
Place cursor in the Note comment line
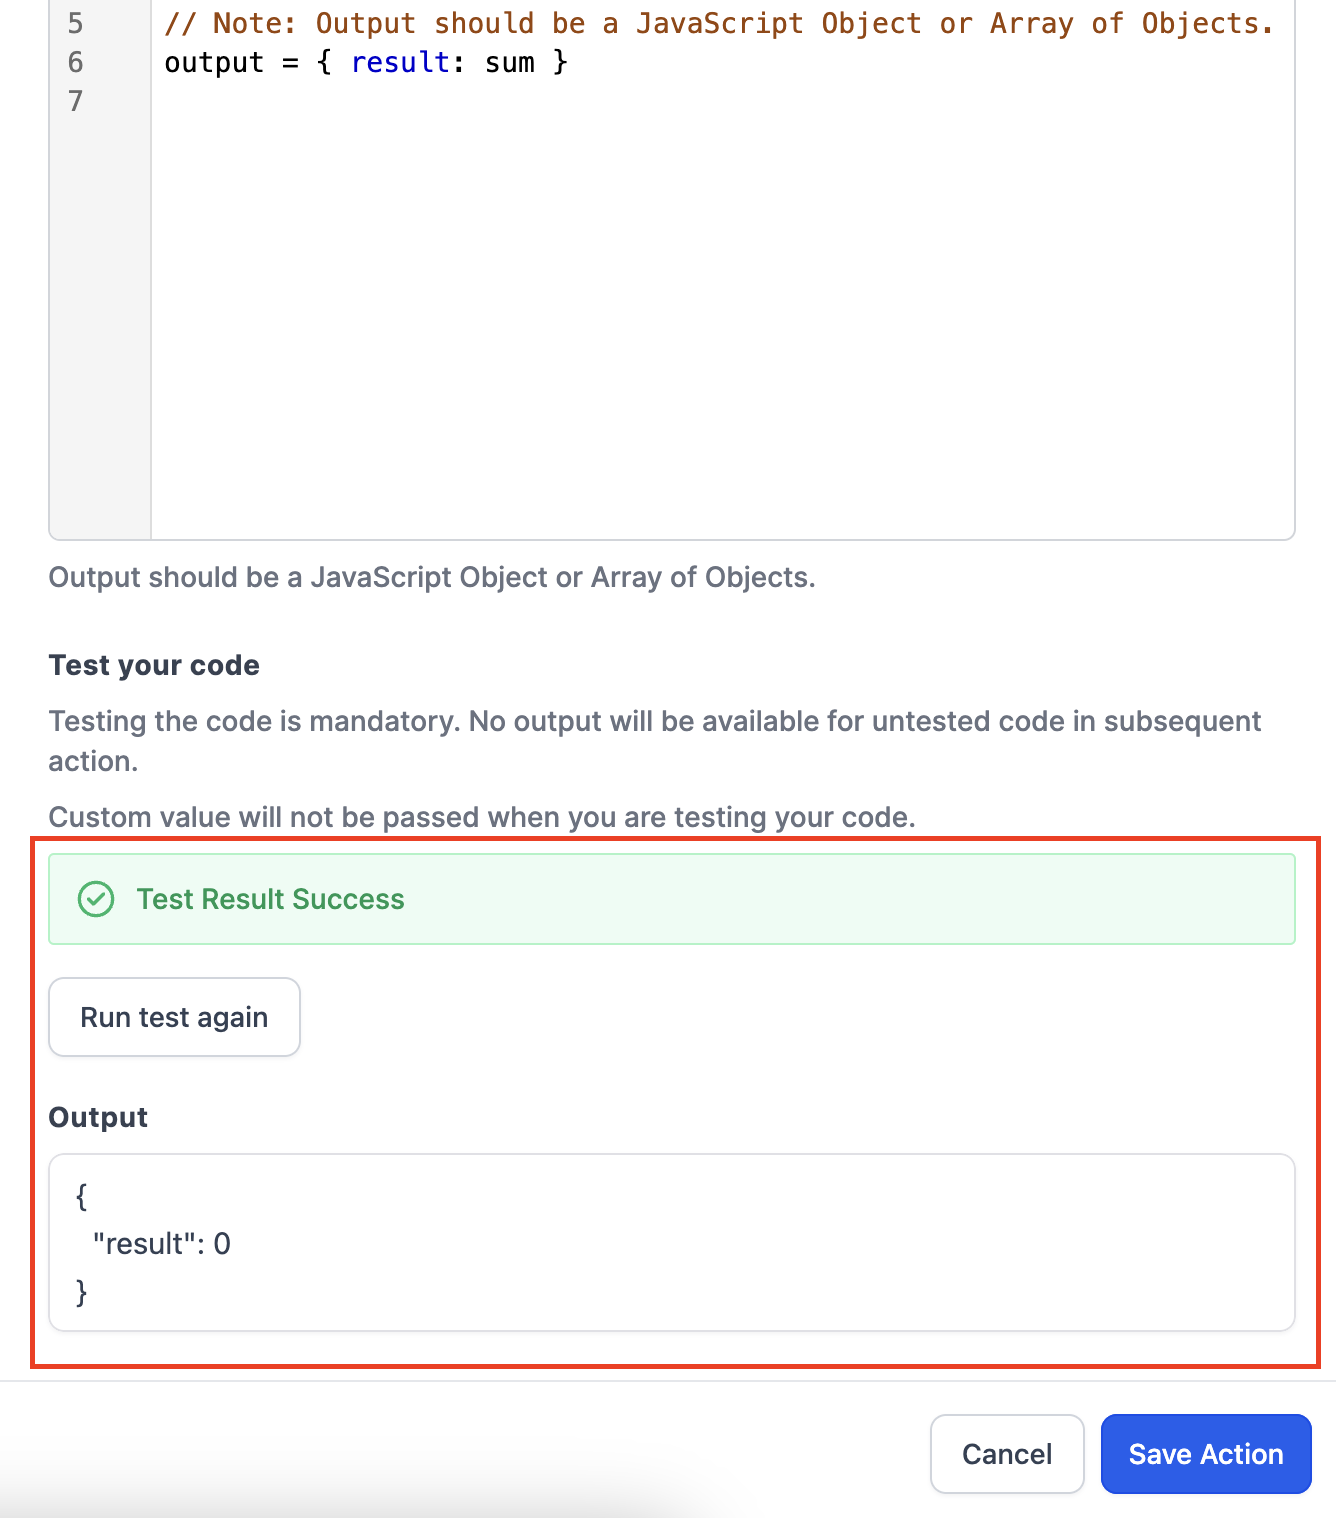(x=718, y=23)
